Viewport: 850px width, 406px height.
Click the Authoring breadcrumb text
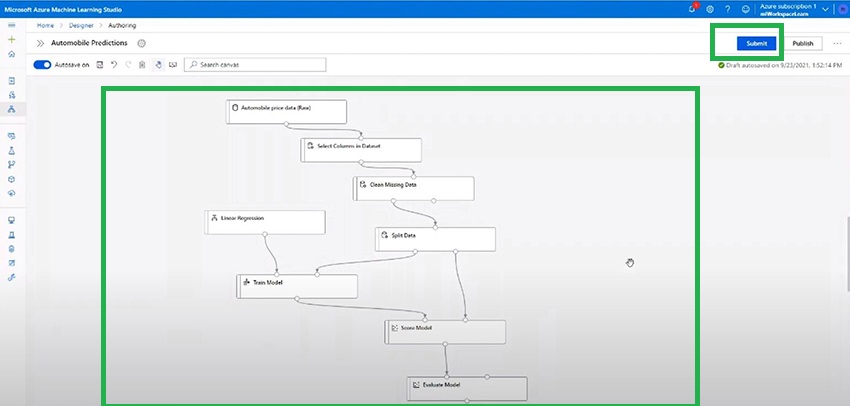[x=122, y=25]
